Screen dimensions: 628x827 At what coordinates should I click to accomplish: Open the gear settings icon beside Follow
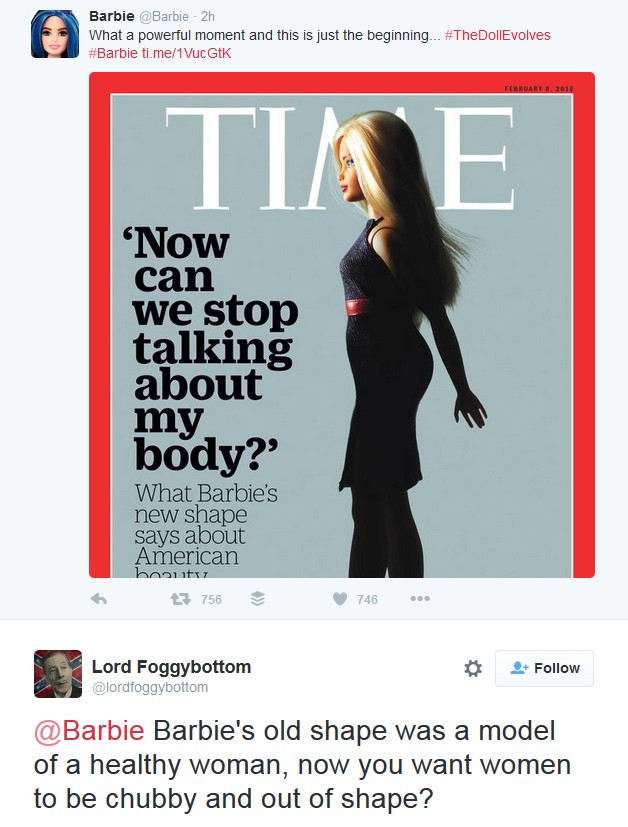pyautogui.click(x=472, y=668)
